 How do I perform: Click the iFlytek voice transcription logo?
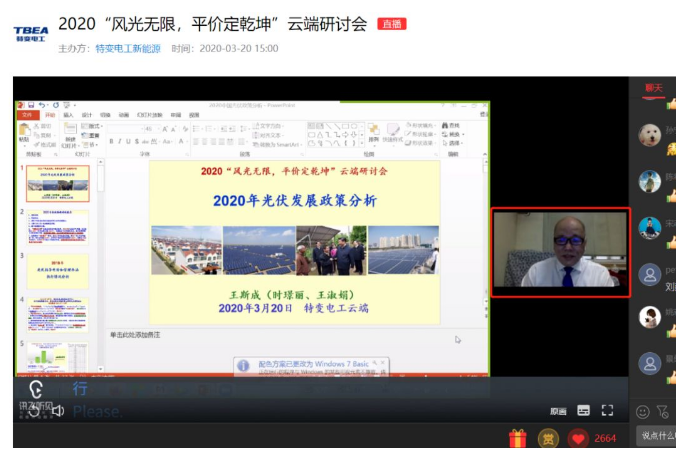[x=36, y=393]
